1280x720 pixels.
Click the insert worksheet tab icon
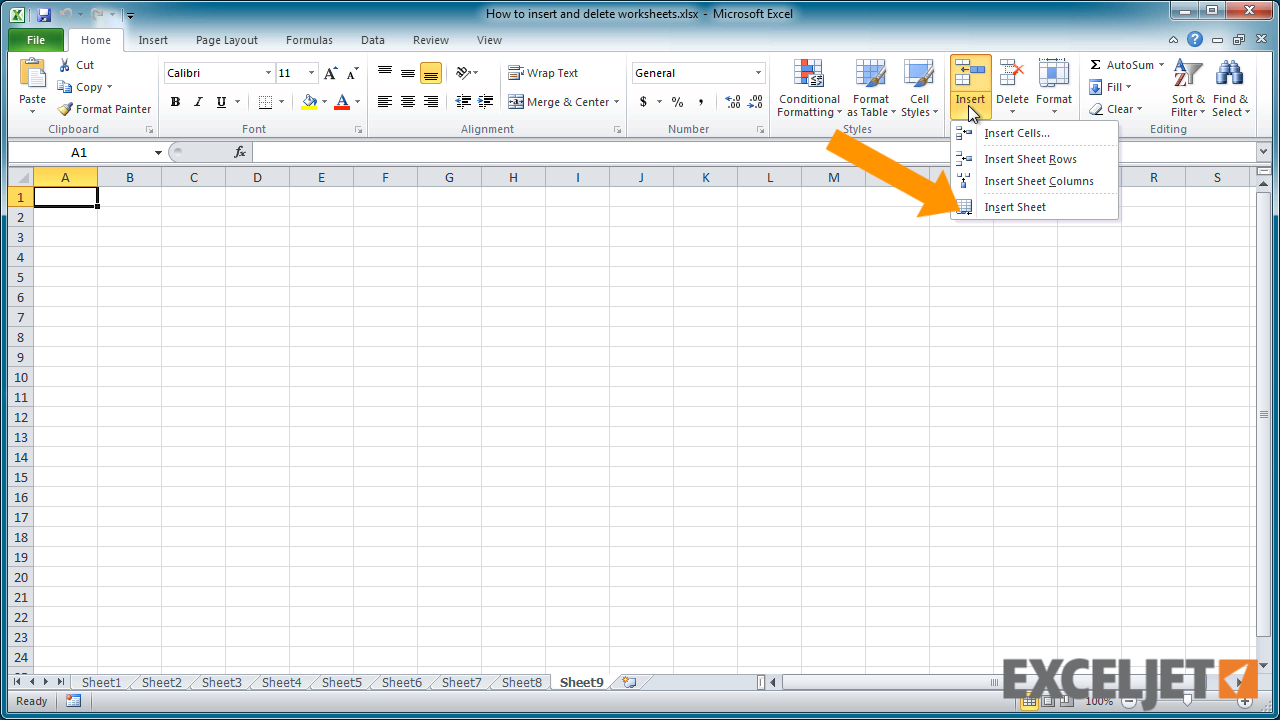(629, 682)
